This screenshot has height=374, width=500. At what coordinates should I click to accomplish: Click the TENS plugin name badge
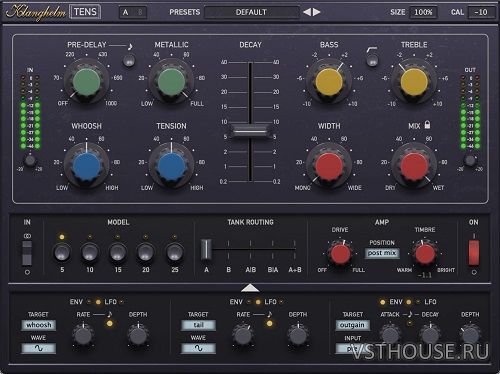coord(85,12)
